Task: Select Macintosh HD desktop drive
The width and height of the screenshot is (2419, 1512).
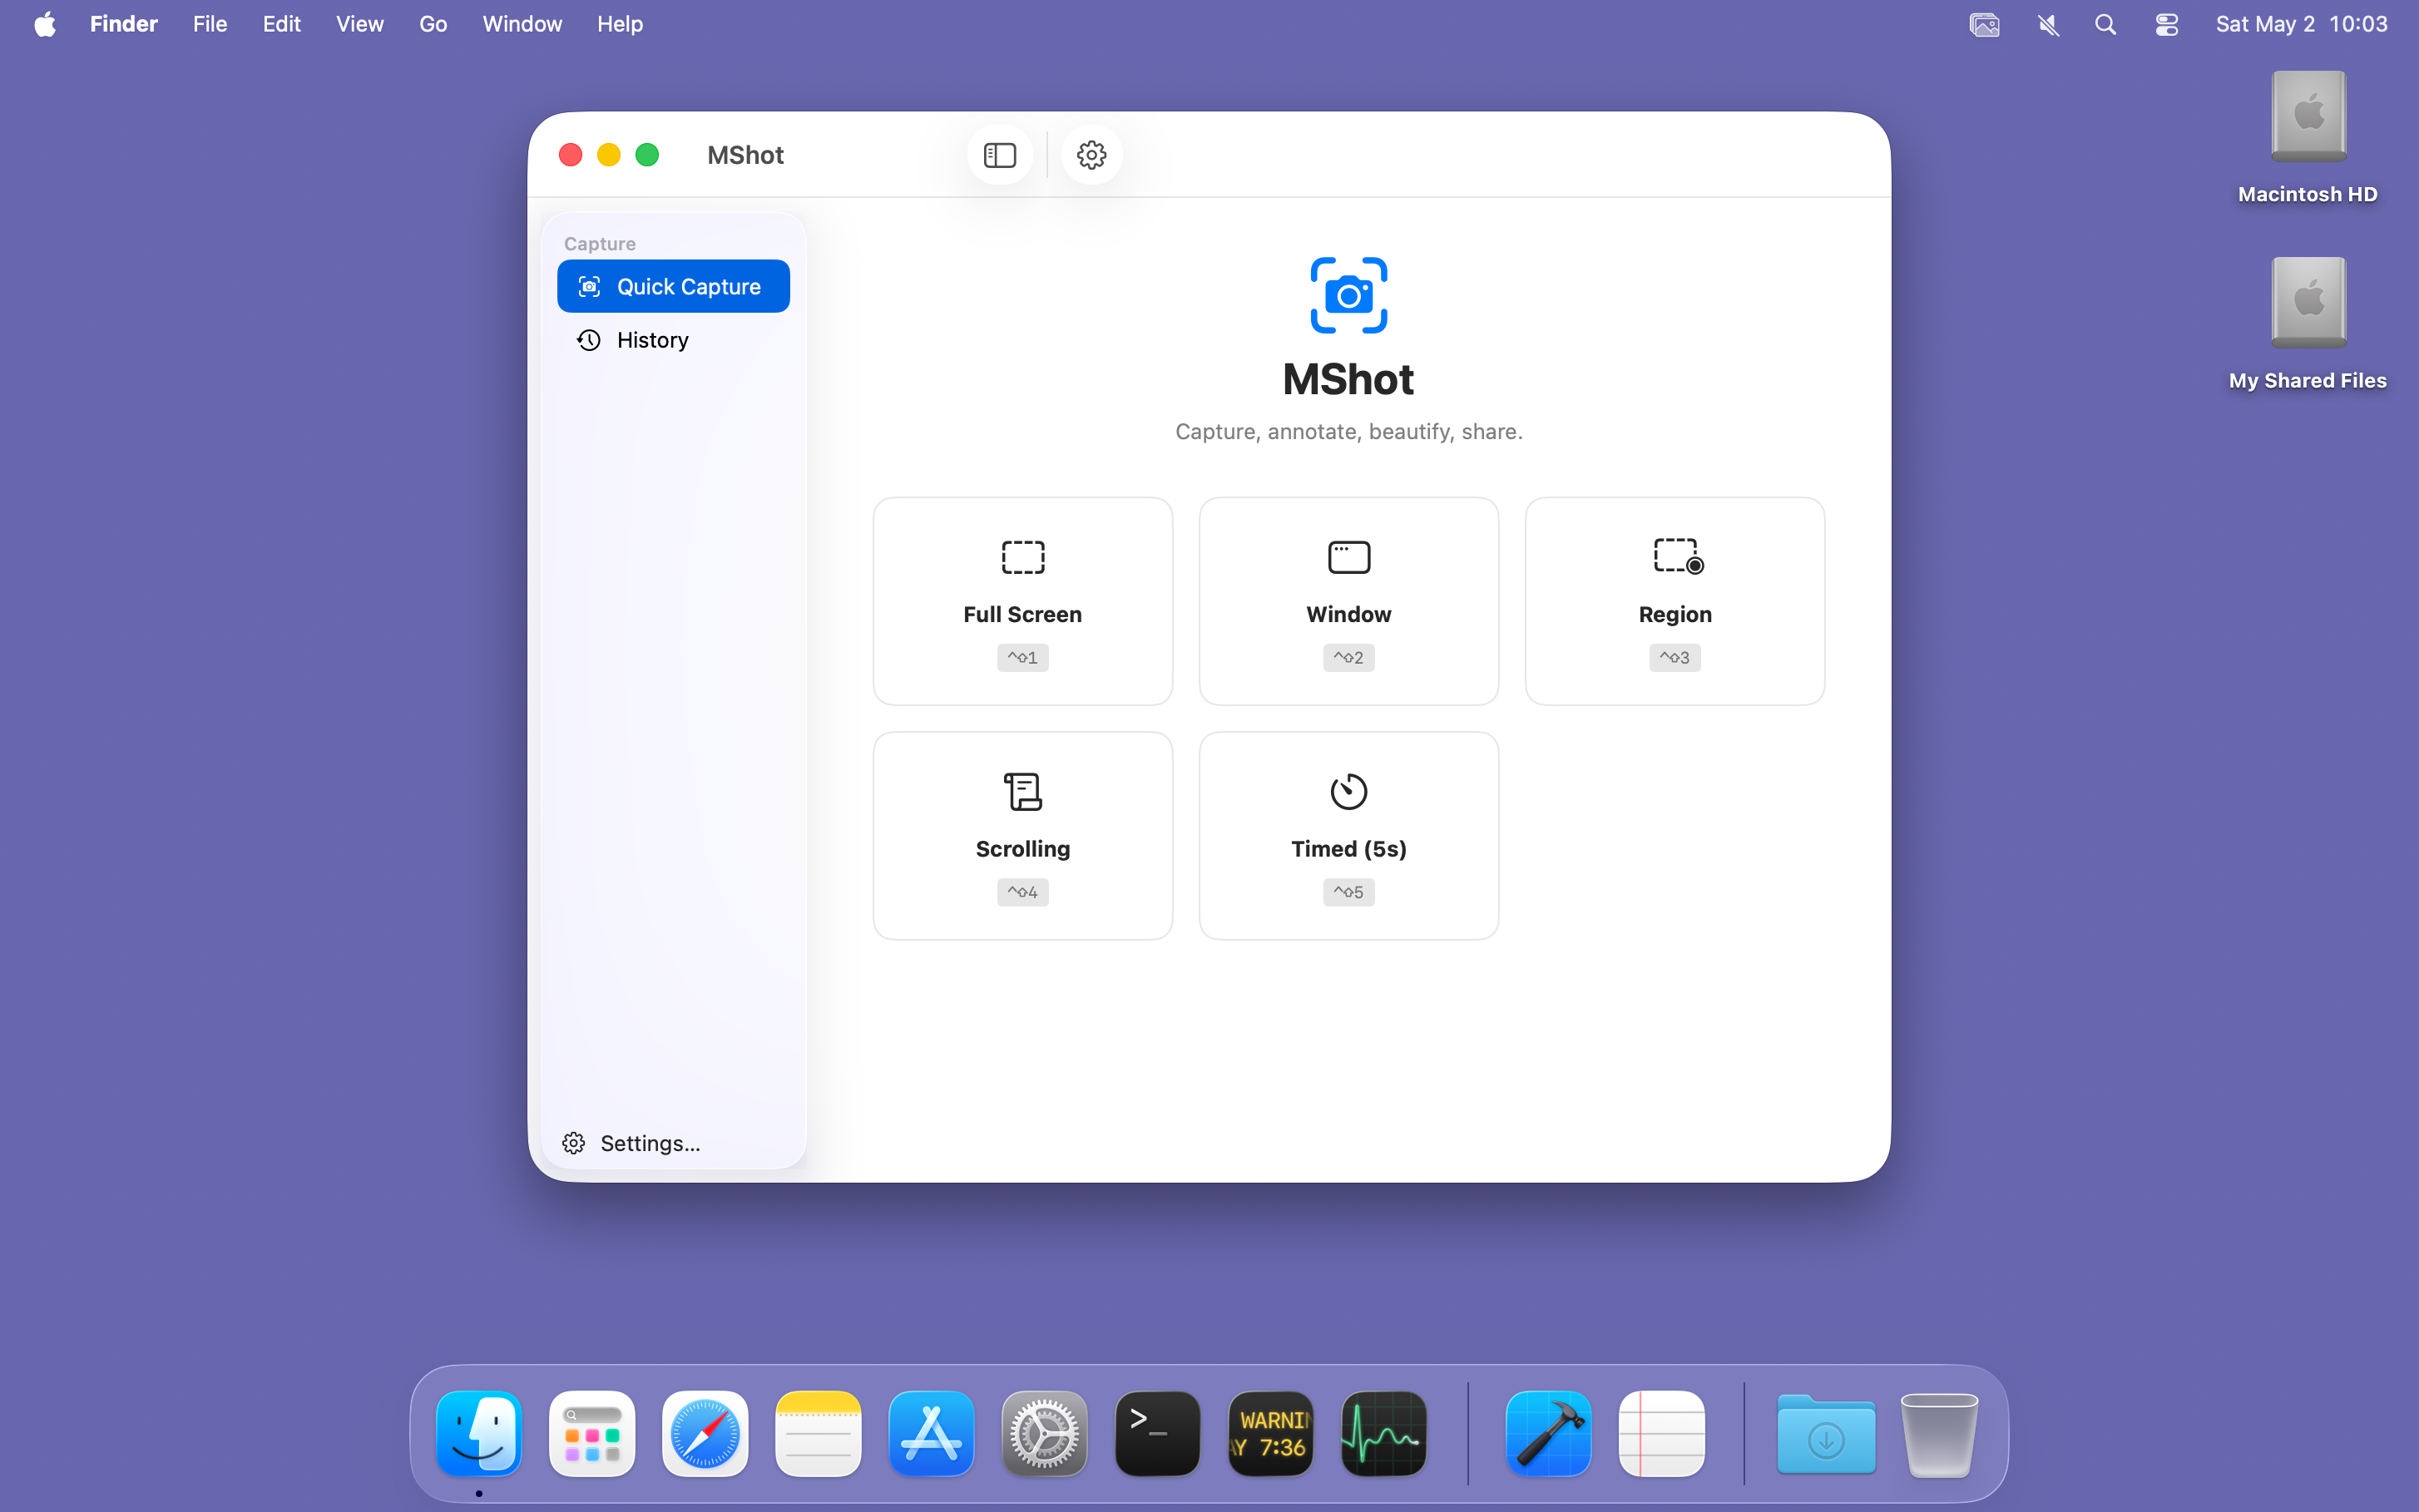Action: 2308,138
